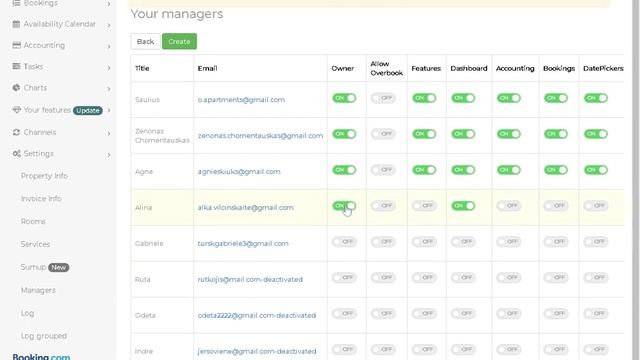Viewport: 640px width, 360px height.
Task: Open Invoice Info settings page
Action: pos(41,199)
